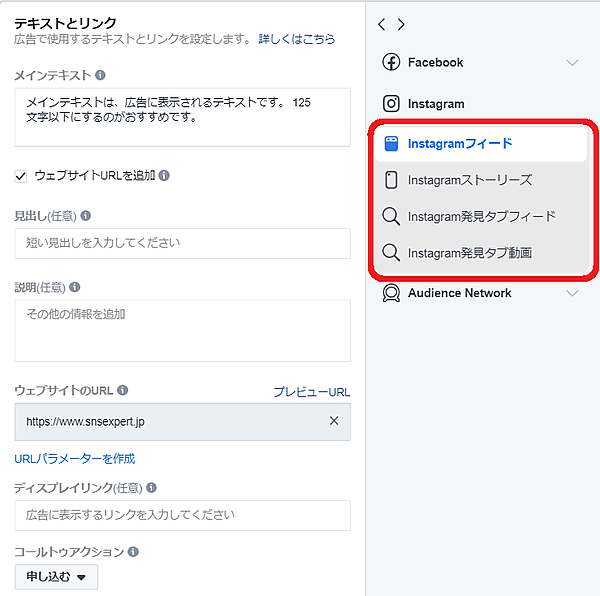Click the 見出し headline input field
This screenshot has height=596, width=600.
click(x=182, y=243)
